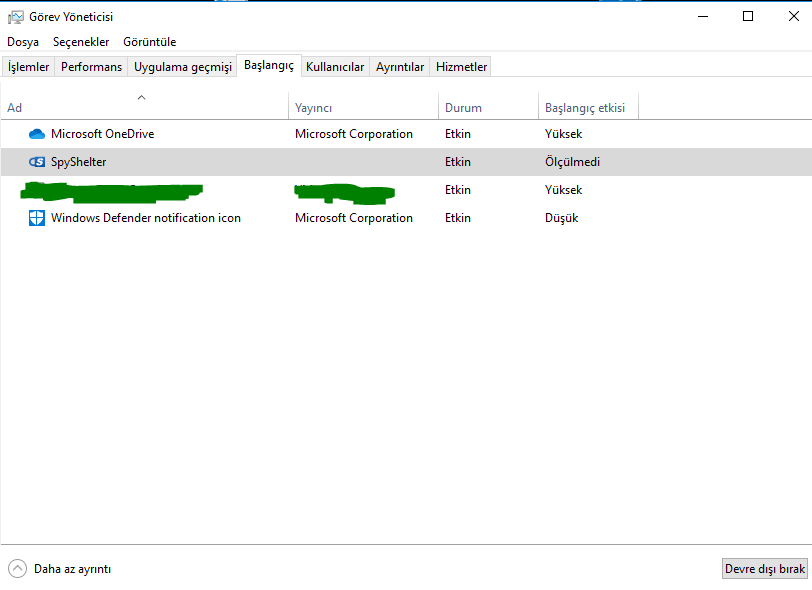Select Windows Defender notification icon row

(406, 218)
